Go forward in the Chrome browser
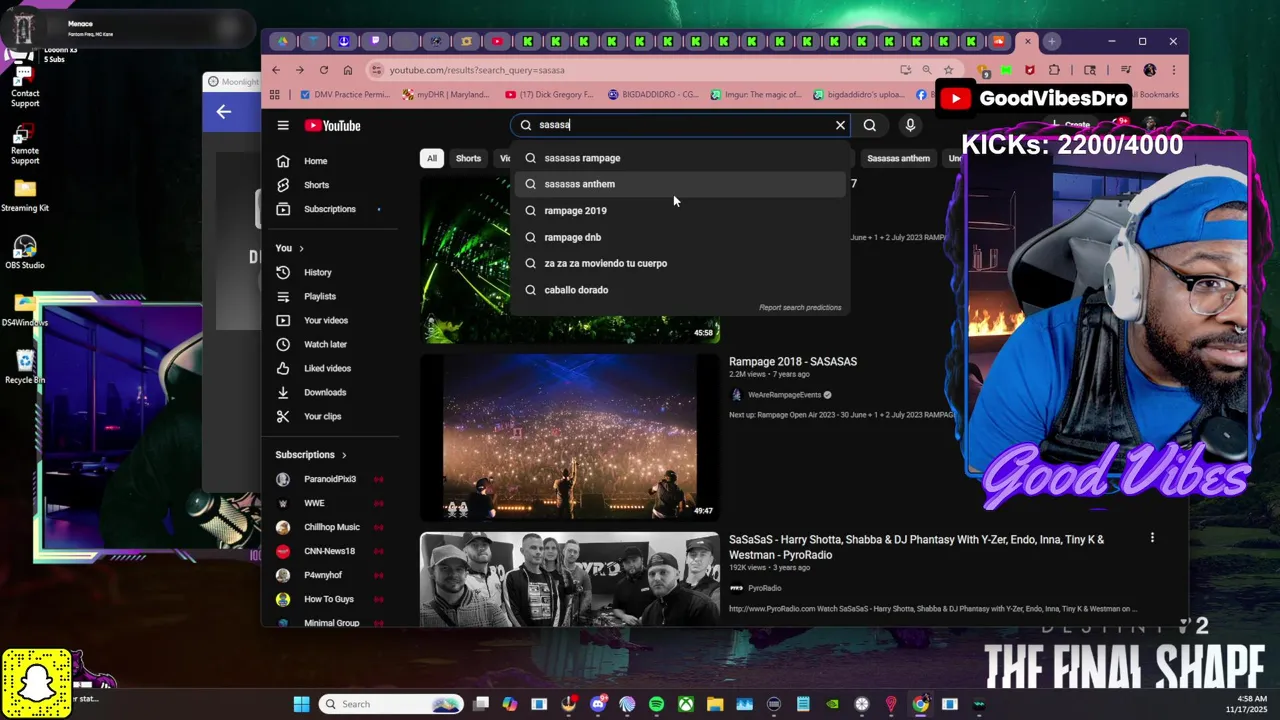This screenshot has height=720, width=1280. click(x=299, y=70)
